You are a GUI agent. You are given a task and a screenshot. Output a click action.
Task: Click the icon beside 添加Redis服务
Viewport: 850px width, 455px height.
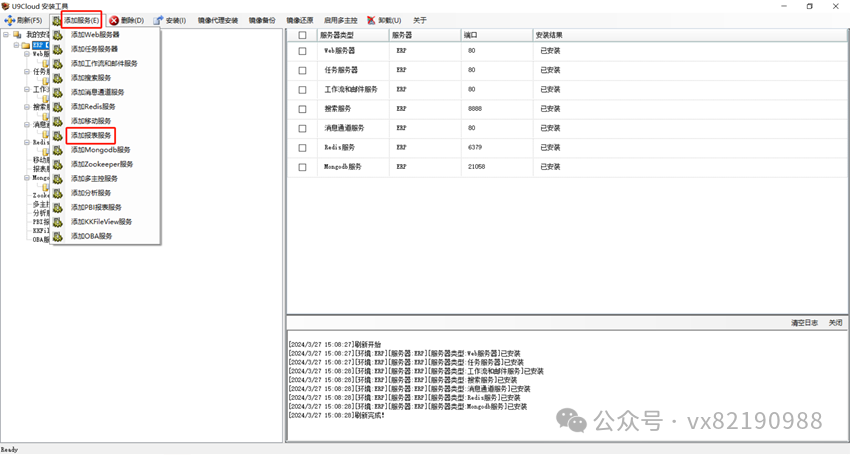[59, 106]
